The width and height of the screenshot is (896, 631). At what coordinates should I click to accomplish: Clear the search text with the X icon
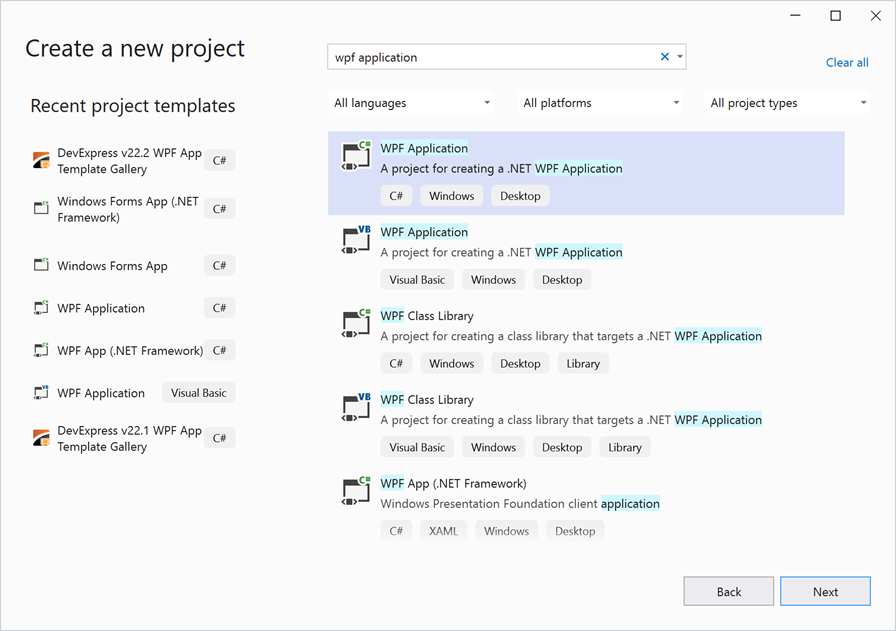[665, 57]
